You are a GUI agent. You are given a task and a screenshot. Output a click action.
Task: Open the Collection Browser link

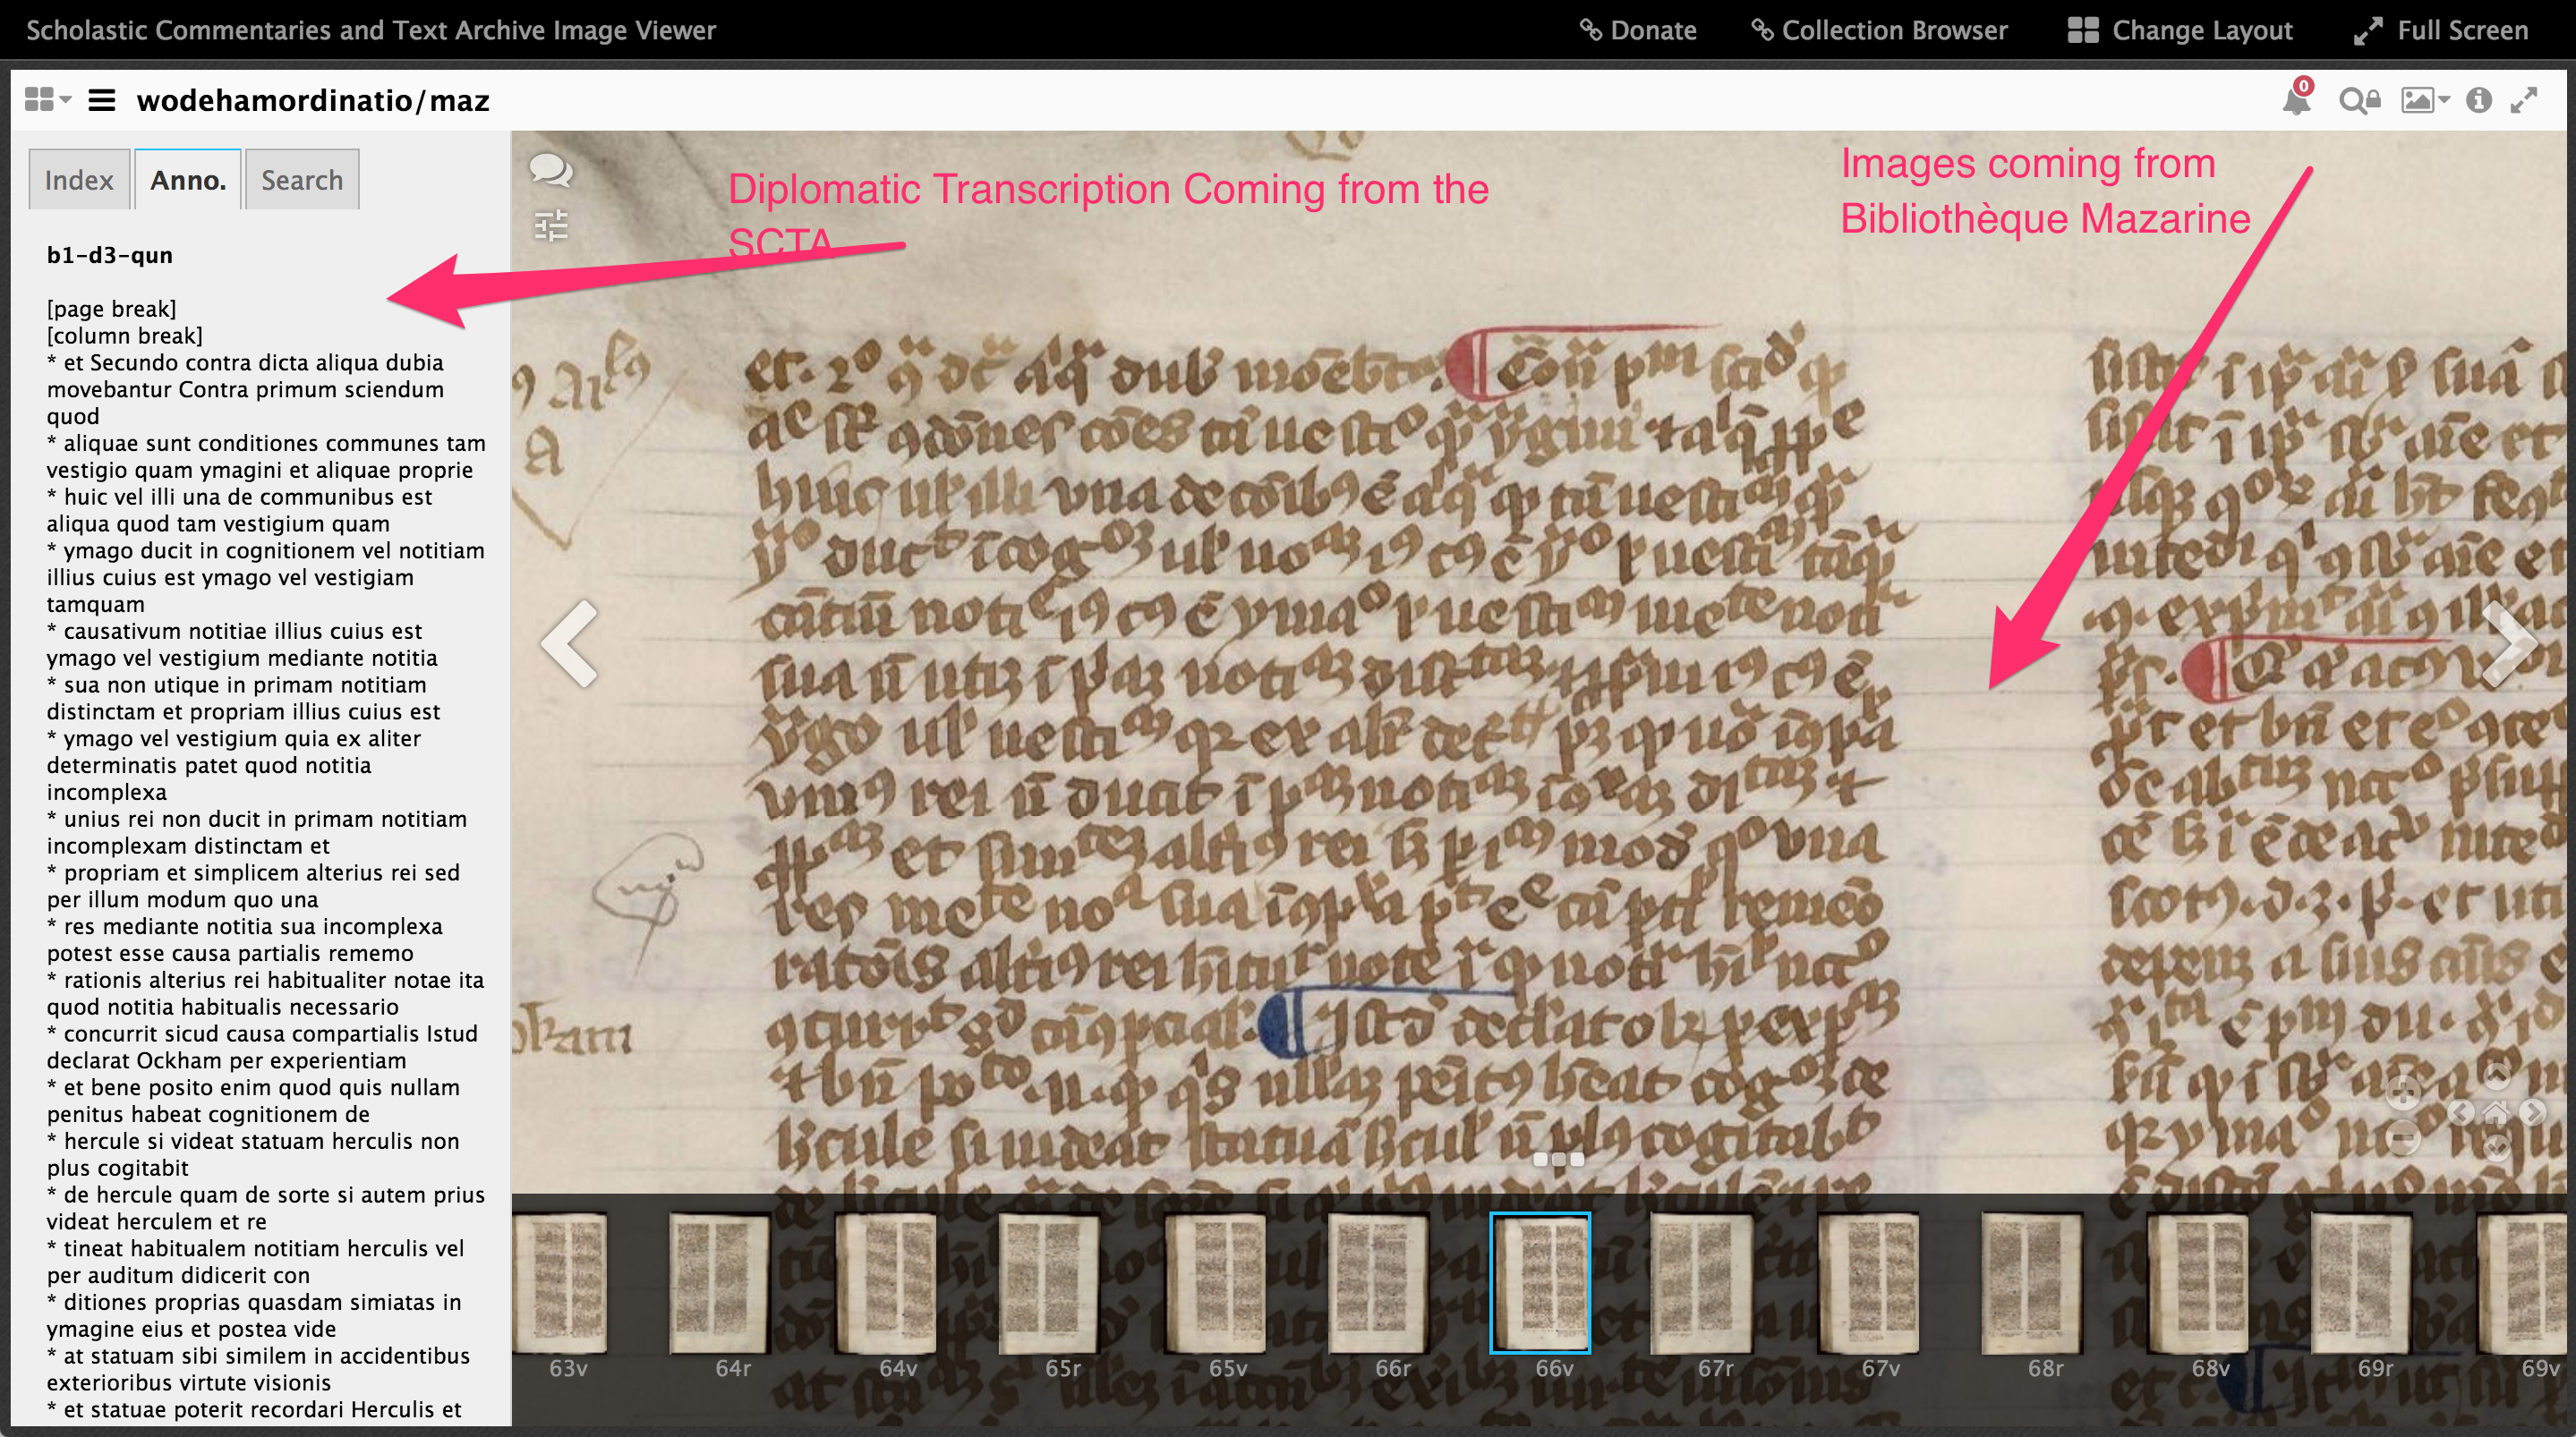click(x=1879, y=30)
